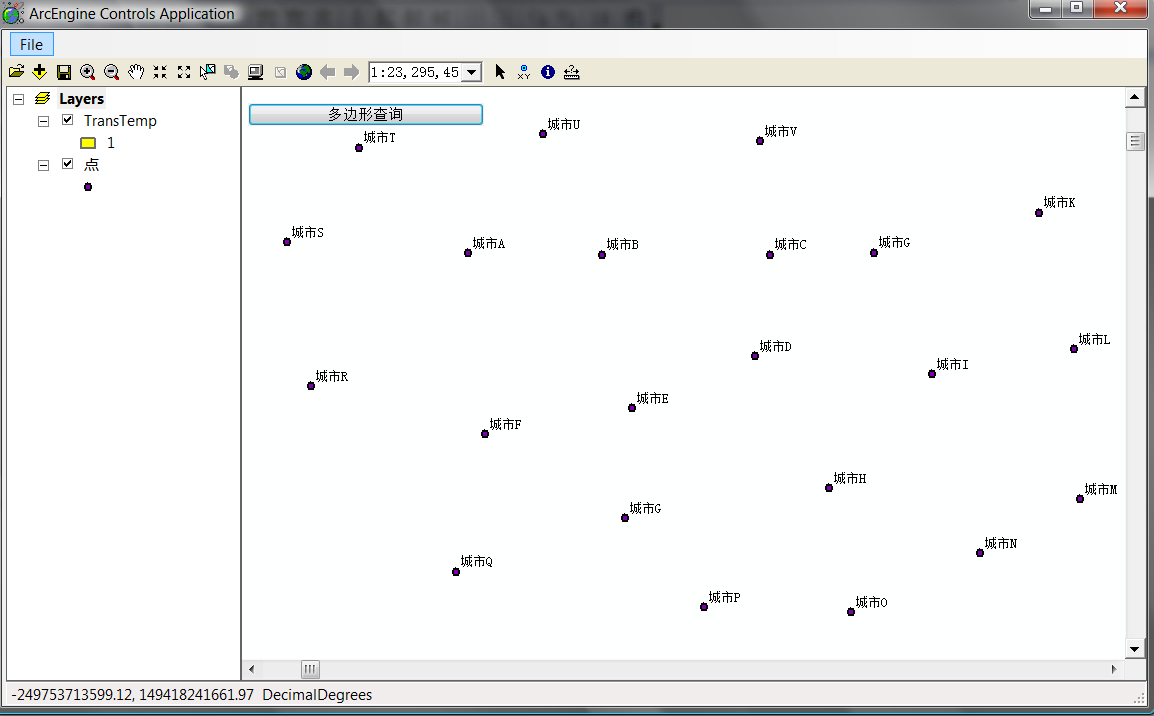
Task: Click the Open Document folder icon
Action: click(x=16, y=72)
